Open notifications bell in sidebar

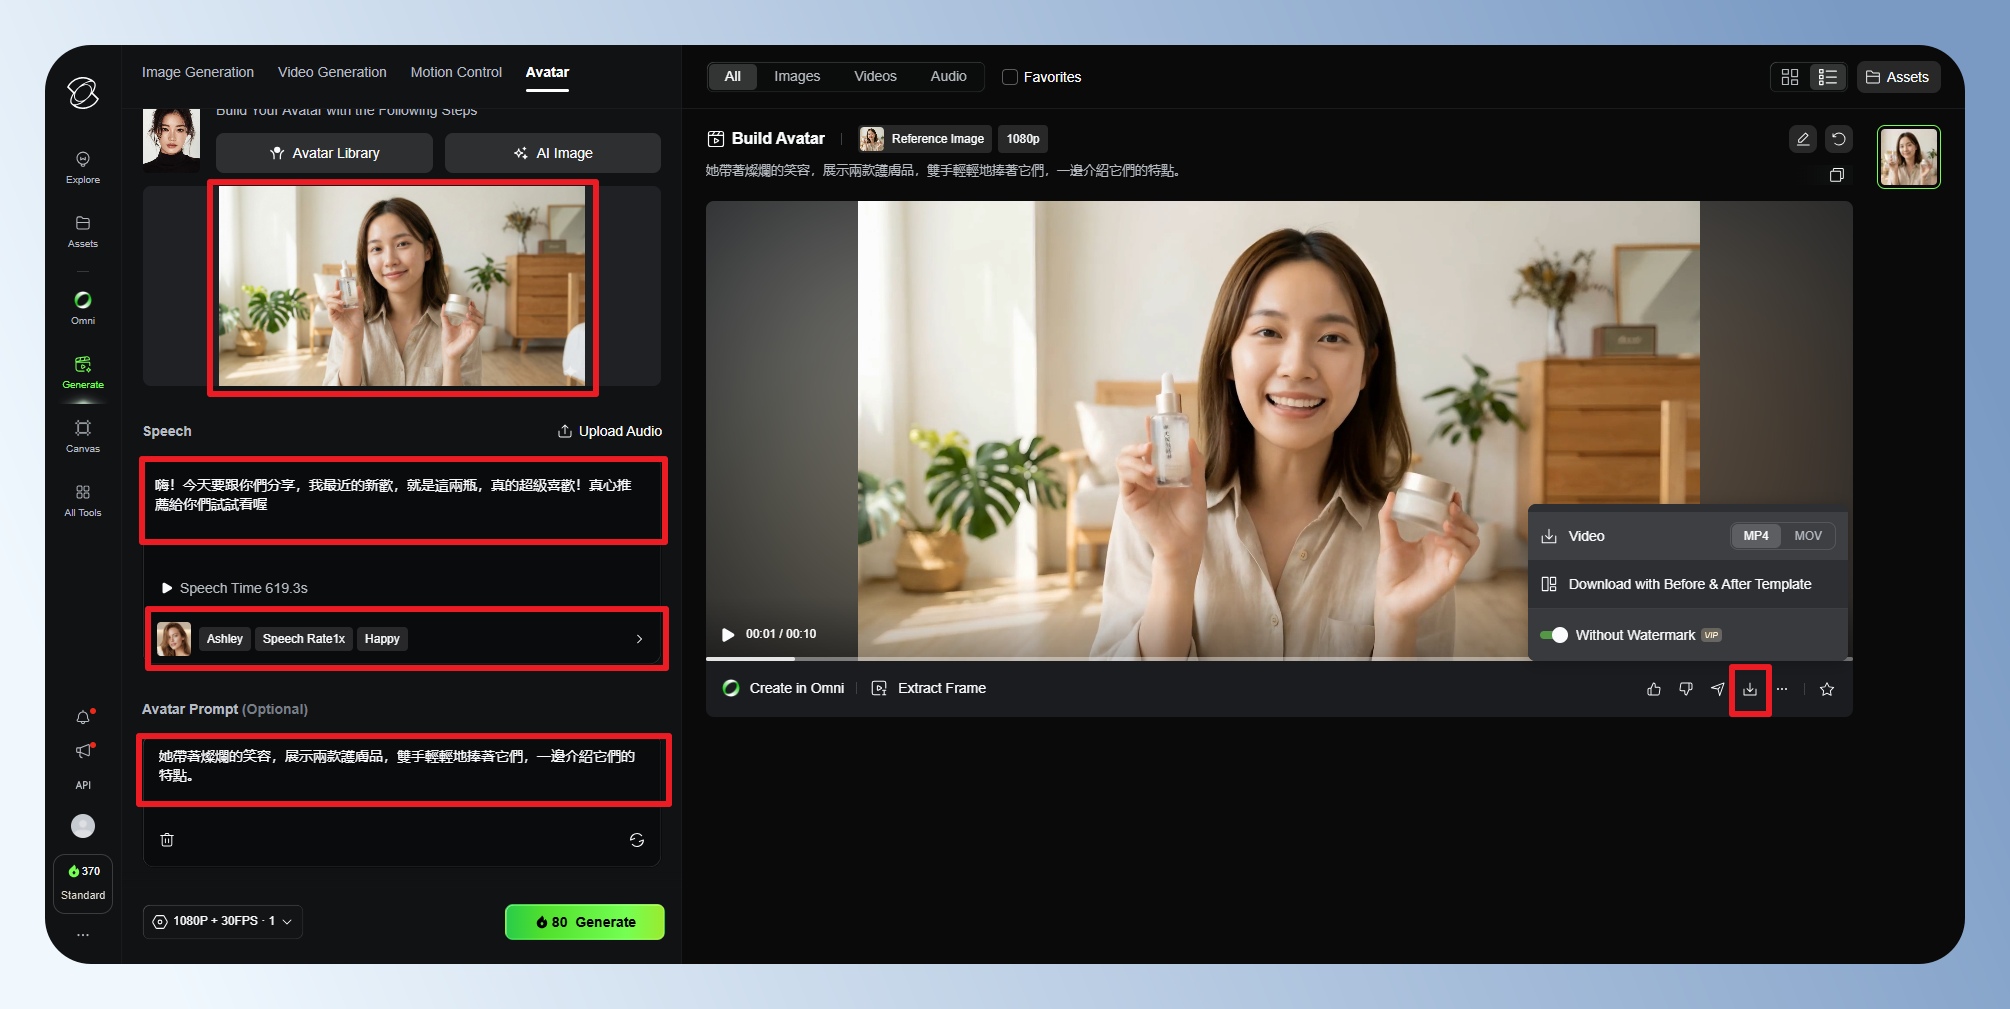click(x=83, y=717)
